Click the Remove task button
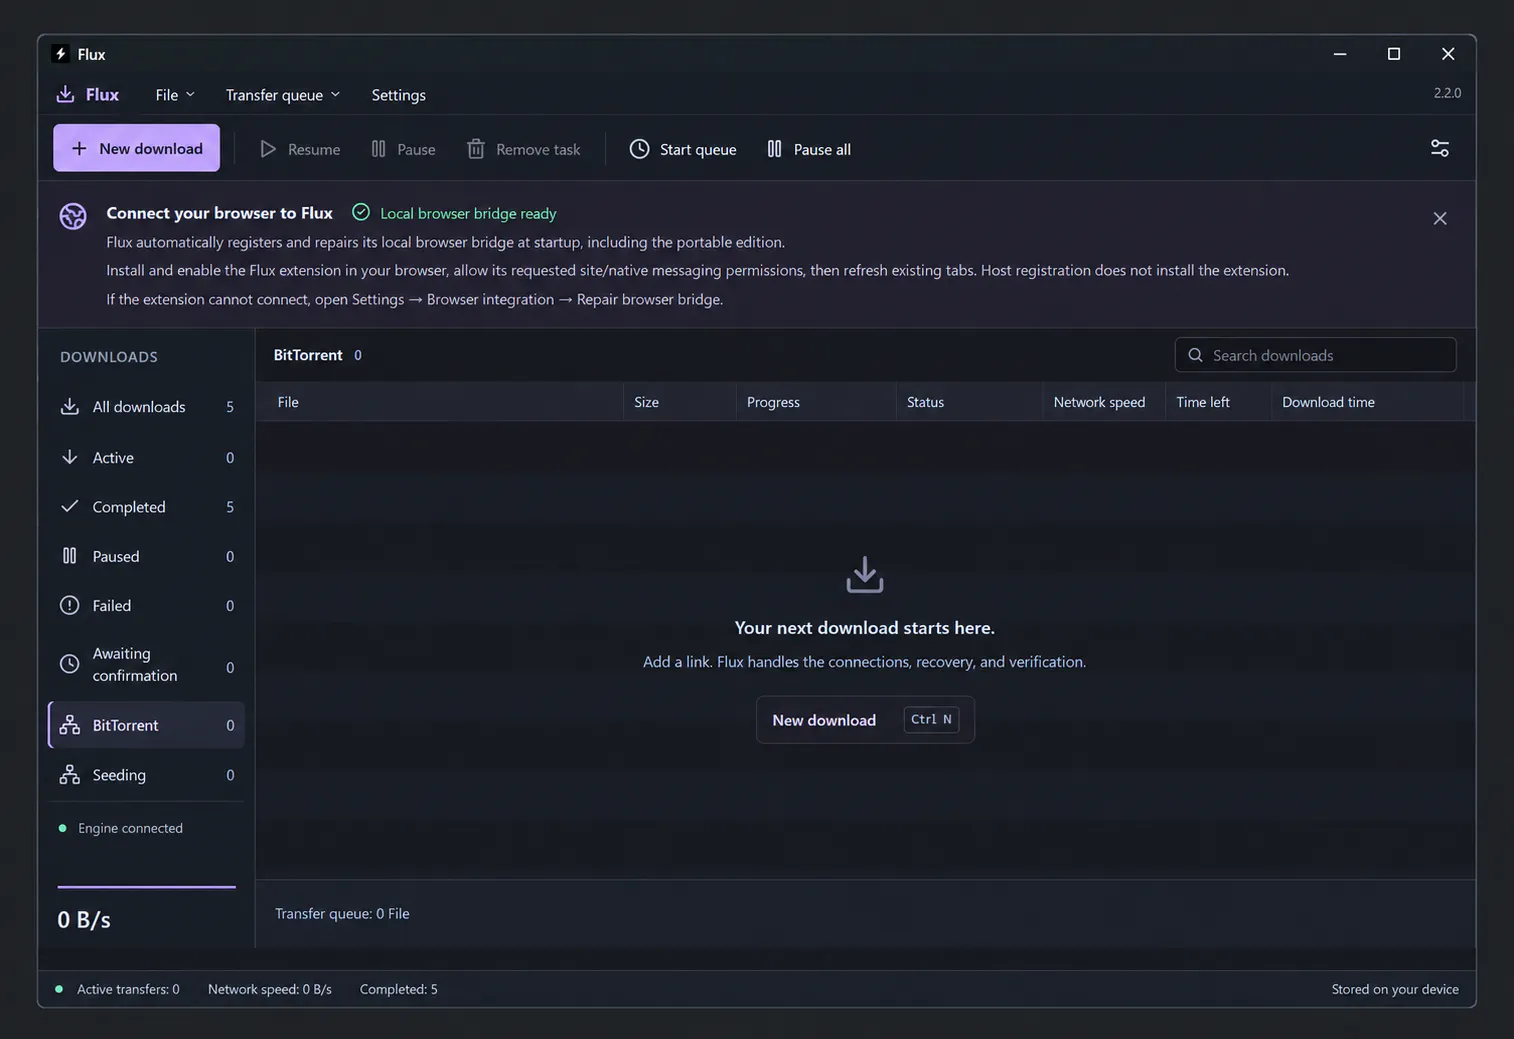The image size is (1514, 1039). 524,149
